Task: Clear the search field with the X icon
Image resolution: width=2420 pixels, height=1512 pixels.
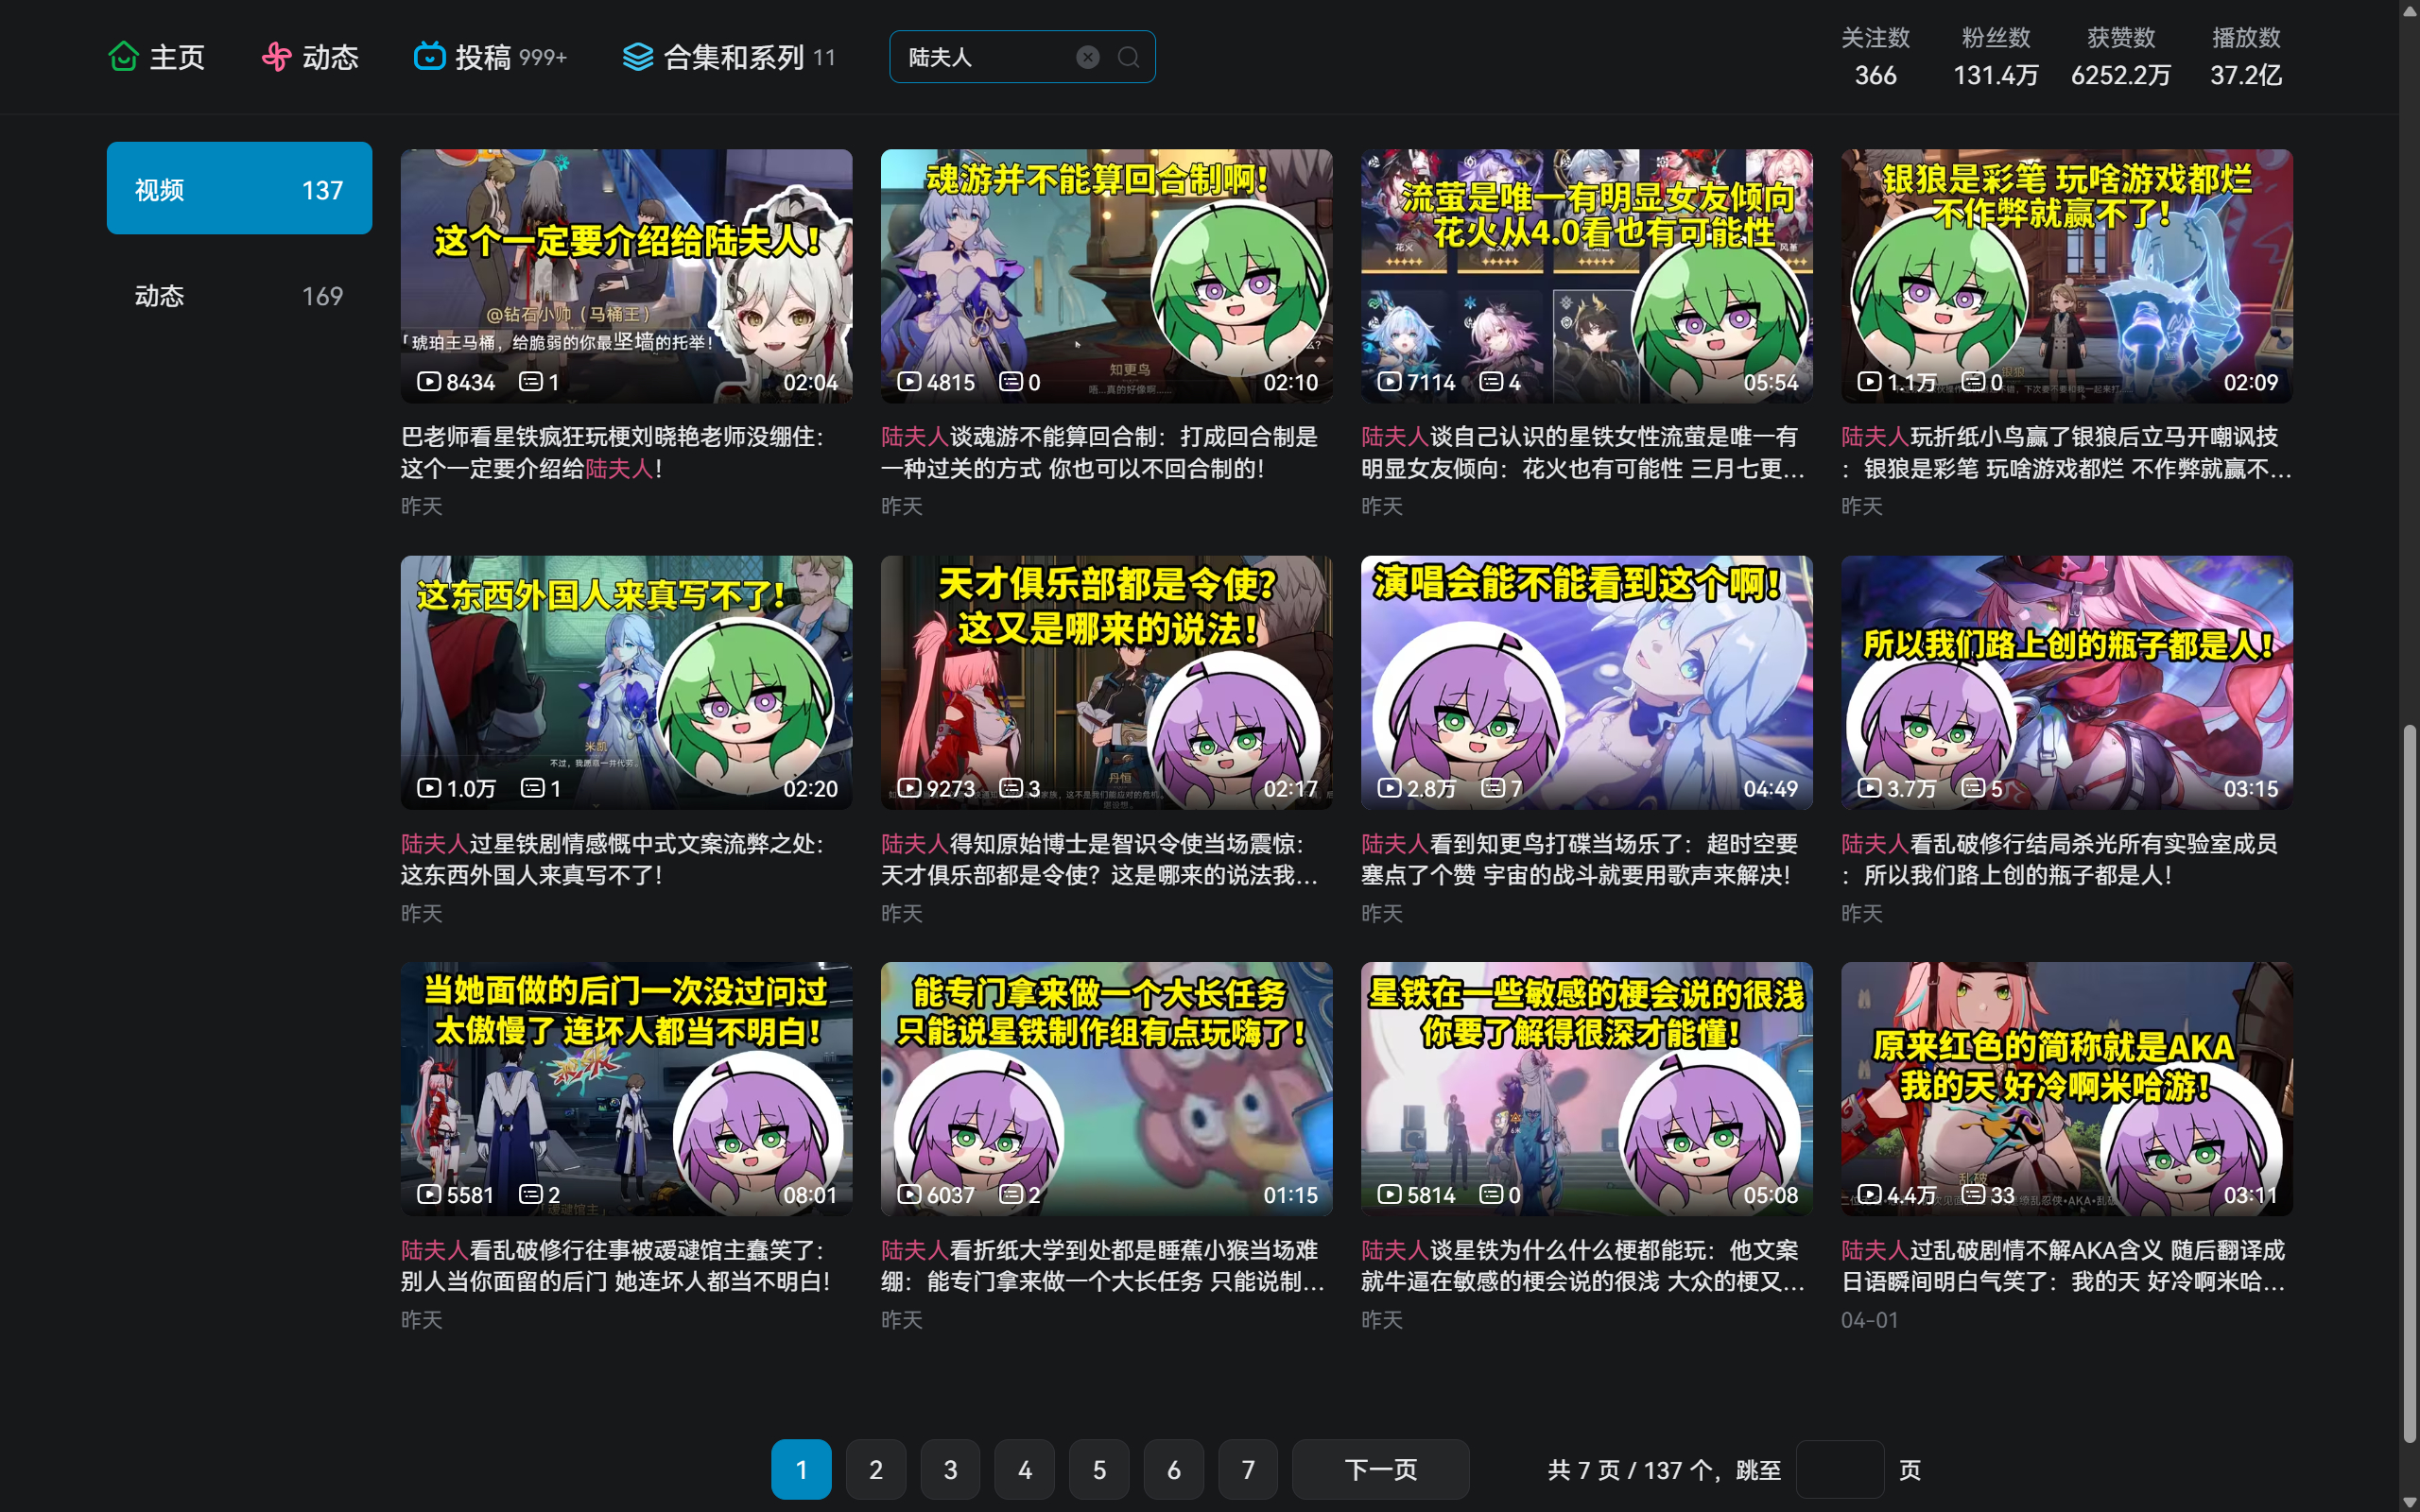Action: pos(1087,57)
